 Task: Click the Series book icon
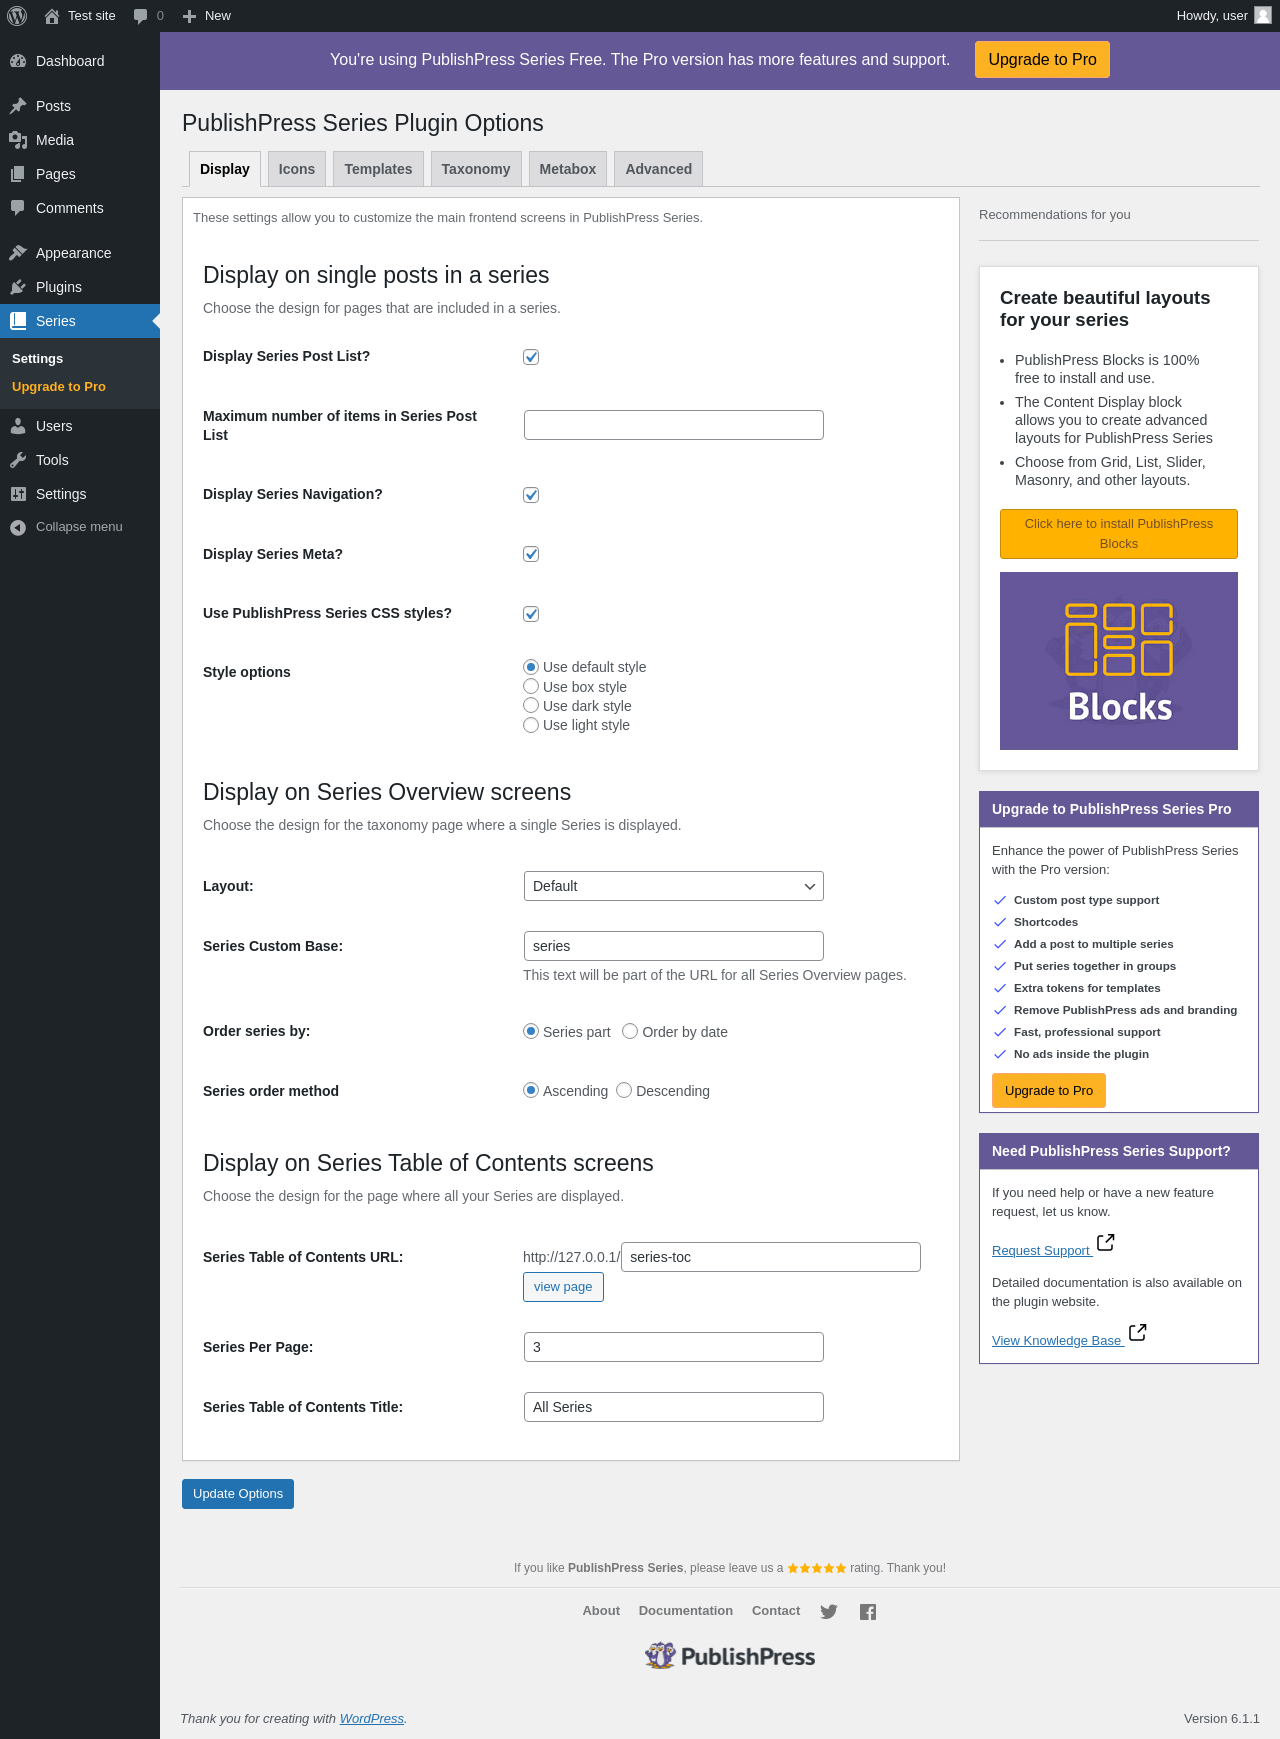click(x=18, y=321)
